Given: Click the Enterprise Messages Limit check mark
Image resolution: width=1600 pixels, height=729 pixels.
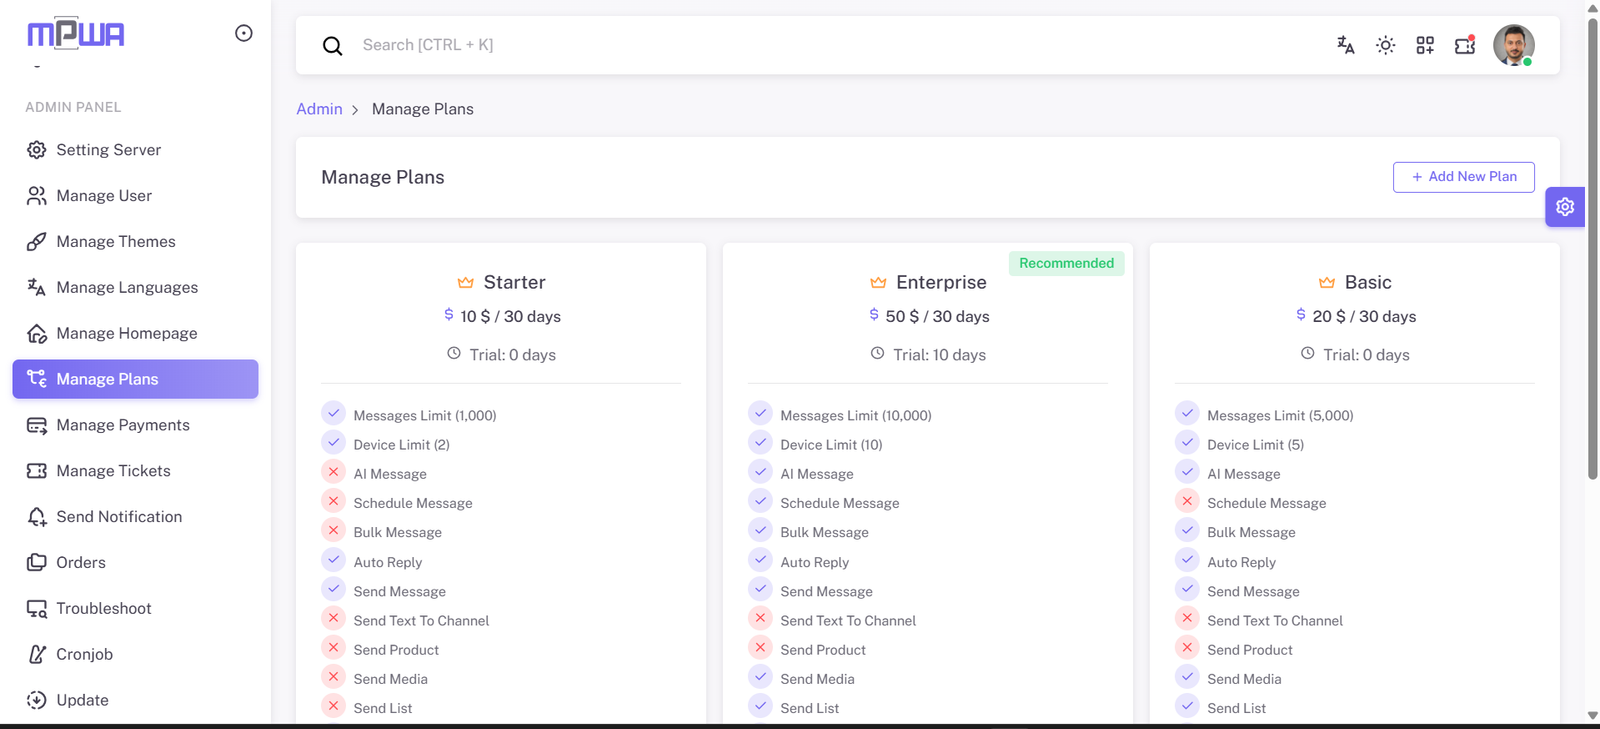Looking at the screenshot, I should click(x=760, y=413).
